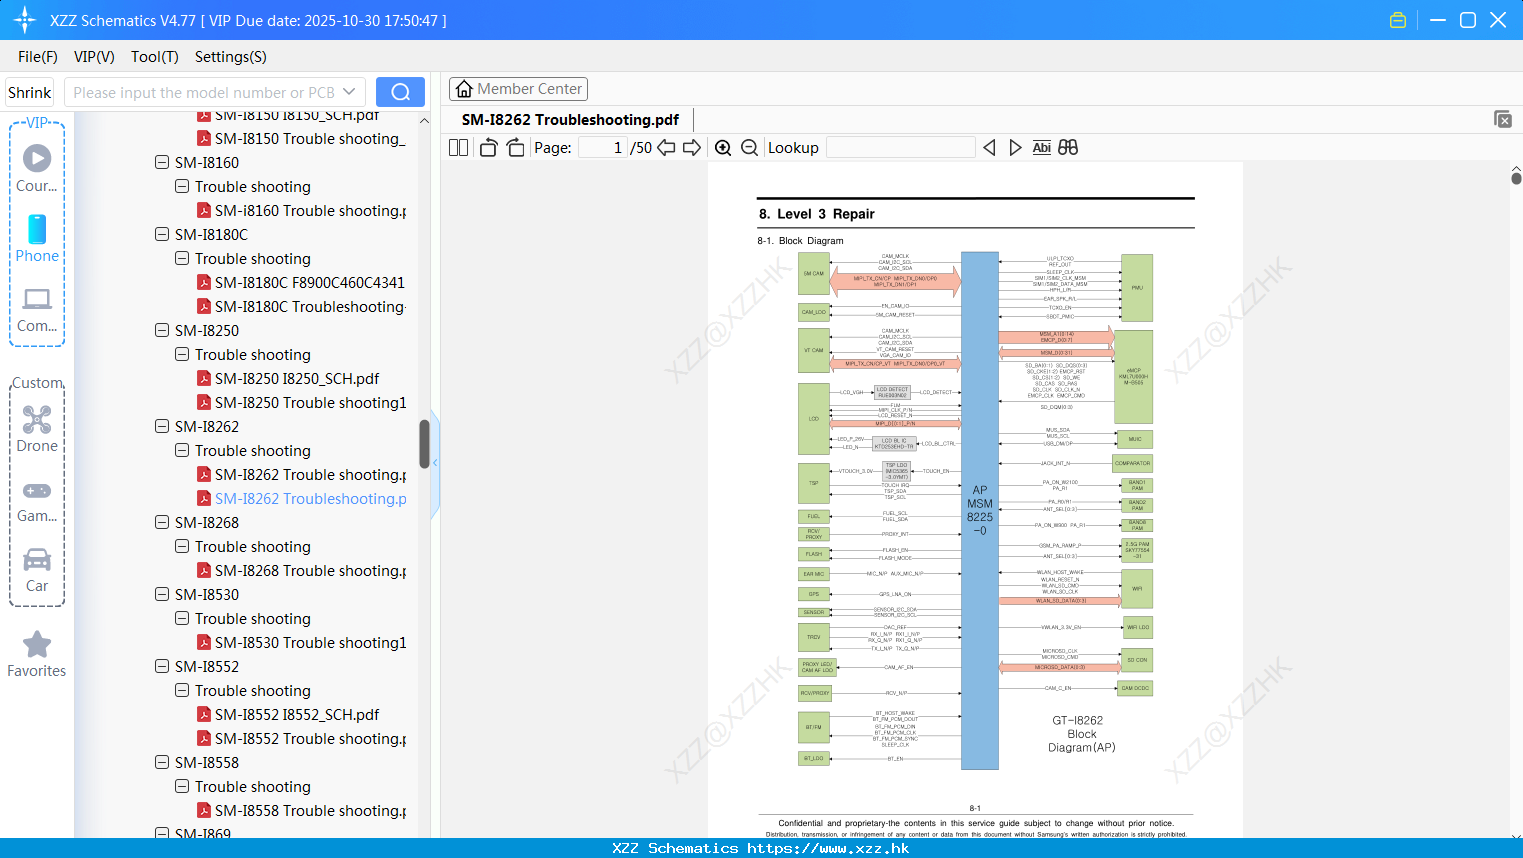Collapse Trouble shooting folder under SM-I8262

182,450
